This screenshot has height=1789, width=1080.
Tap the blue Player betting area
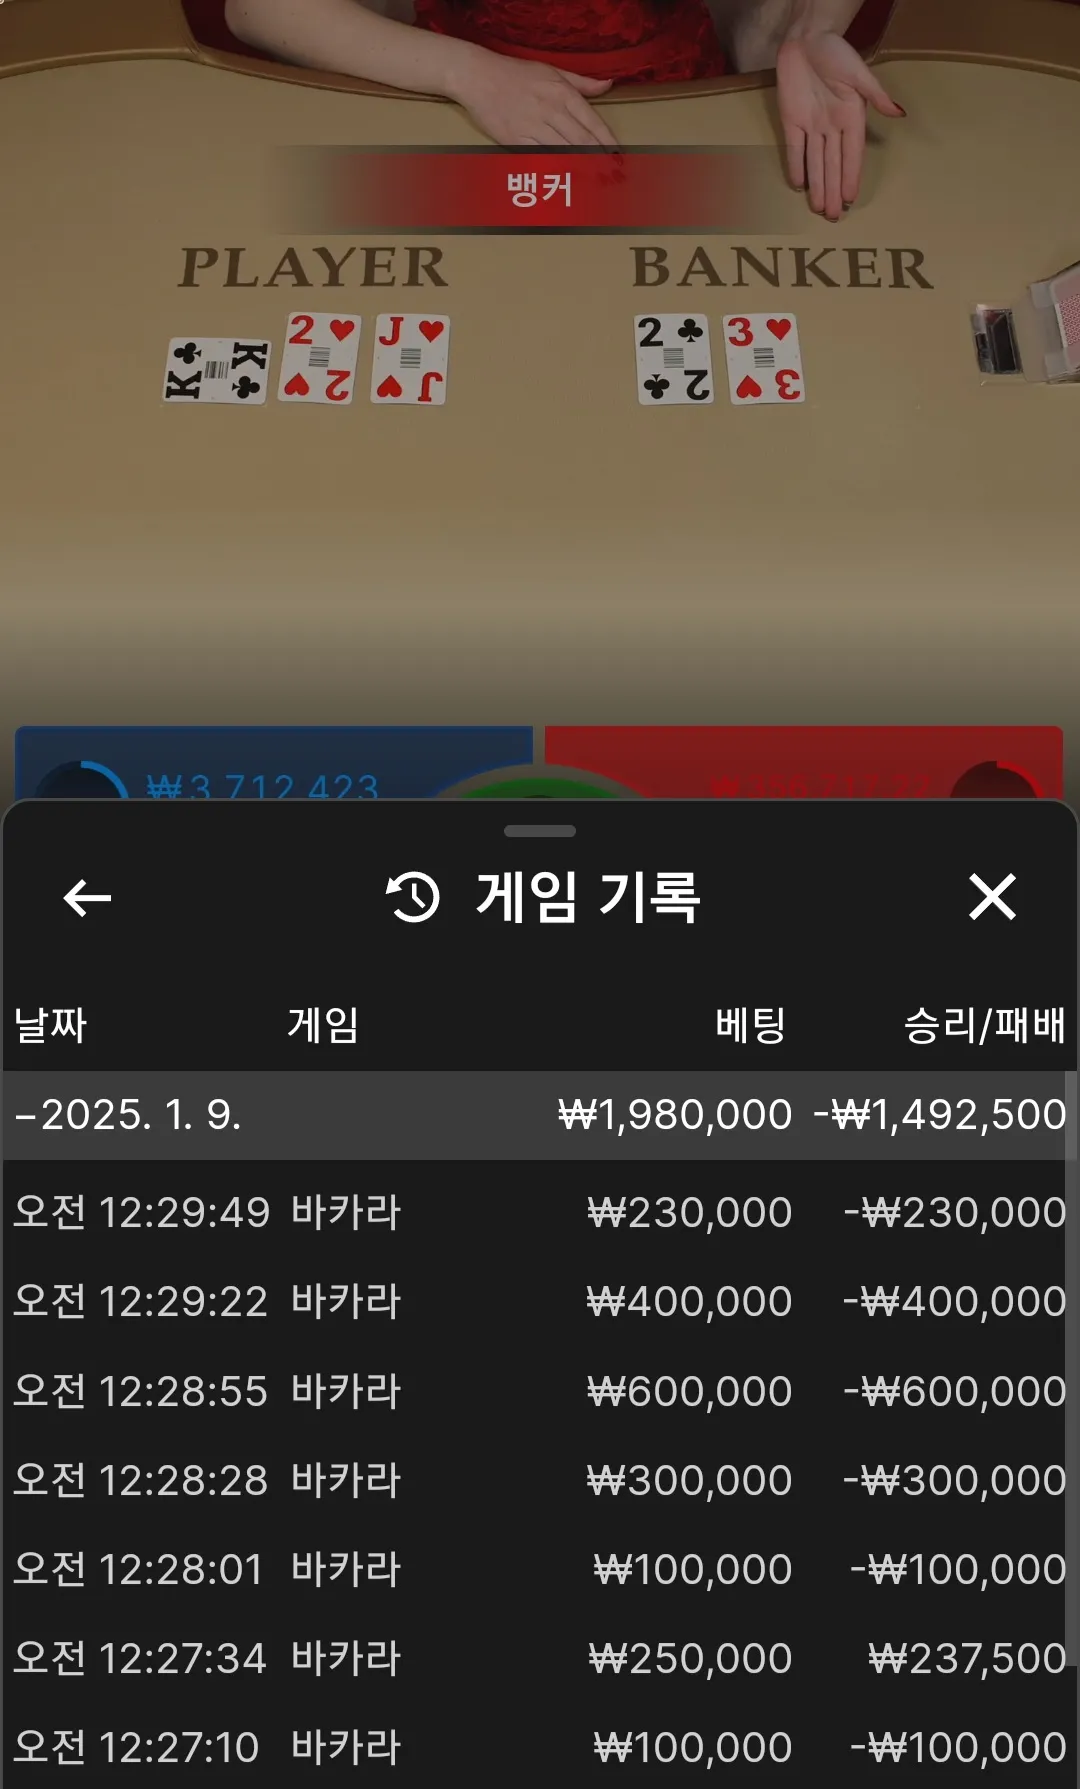(x=273, y=762)
